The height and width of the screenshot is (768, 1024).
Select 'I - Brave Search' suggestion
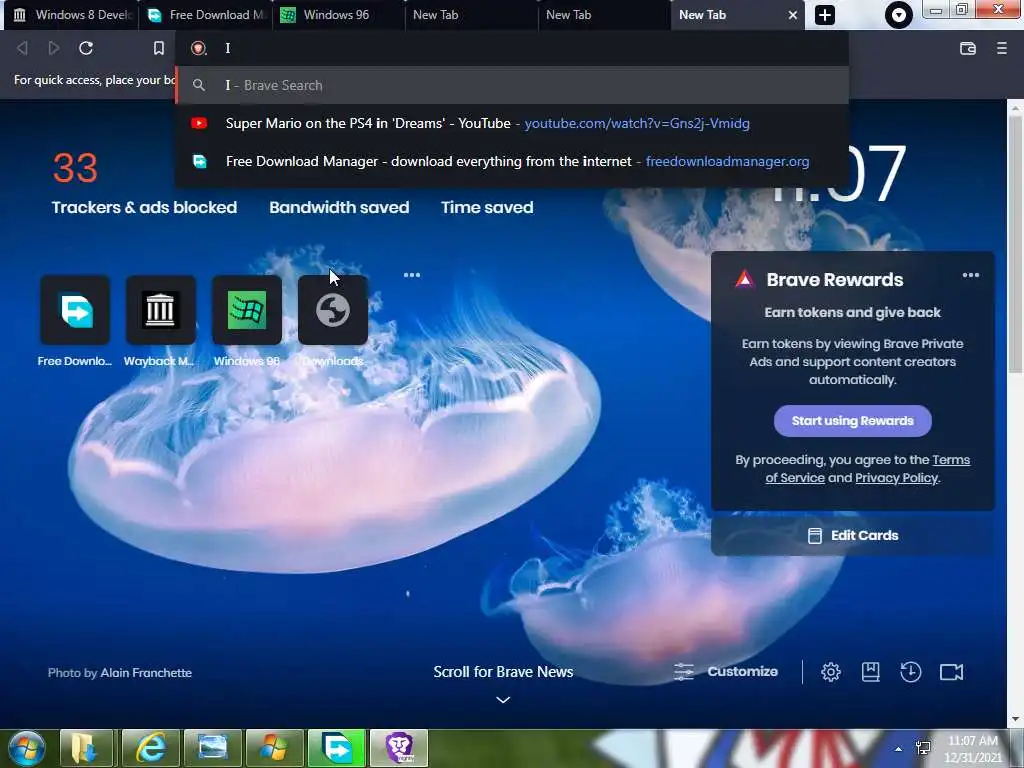click(x=513, y=86)
